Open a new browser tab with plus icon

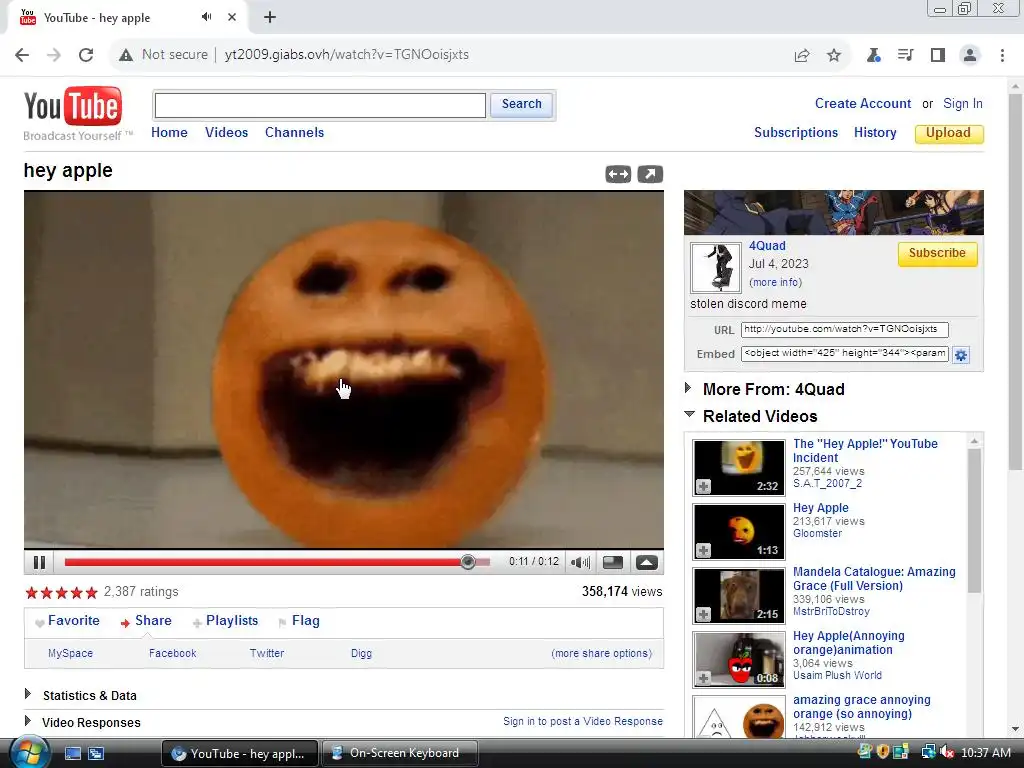coord(270,18)
